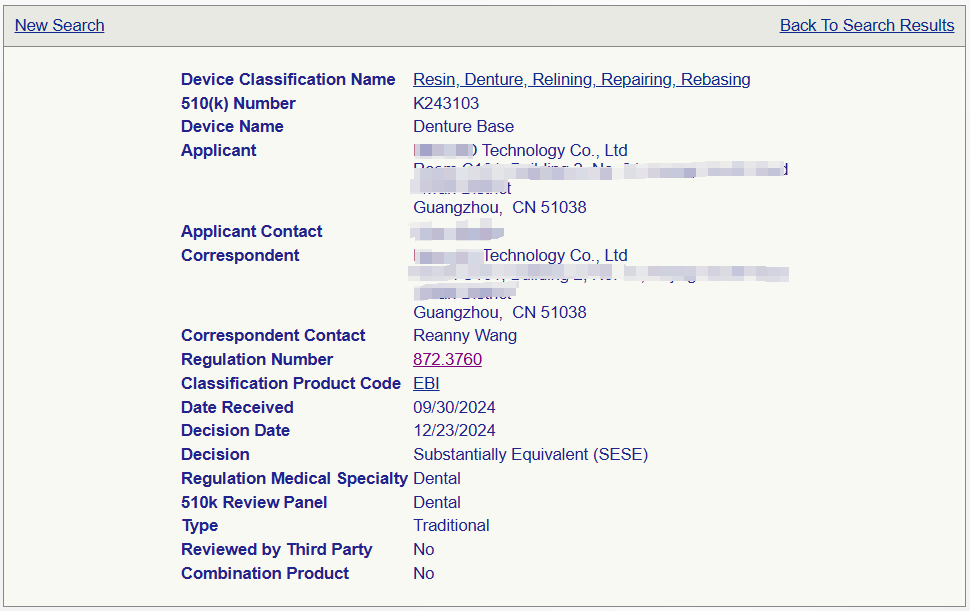
Task: Open Resin, Denture, Relining classification link
Action: [581, 80]
